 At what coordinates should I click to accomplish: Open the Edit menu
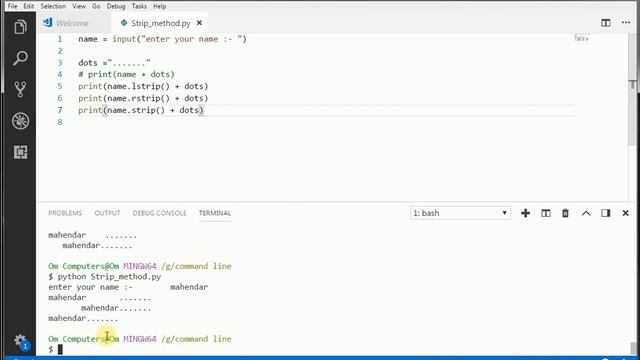(x=29, y=6)
